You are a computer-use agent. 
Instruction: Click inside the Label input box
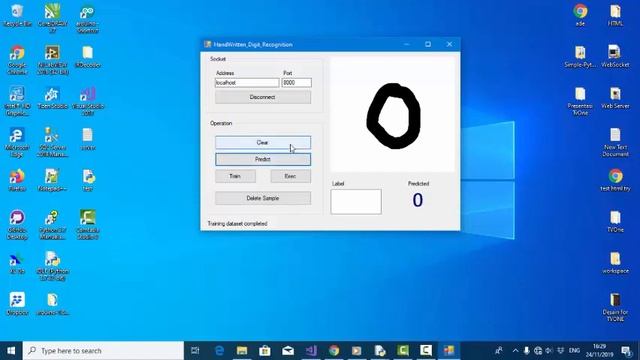356,201
